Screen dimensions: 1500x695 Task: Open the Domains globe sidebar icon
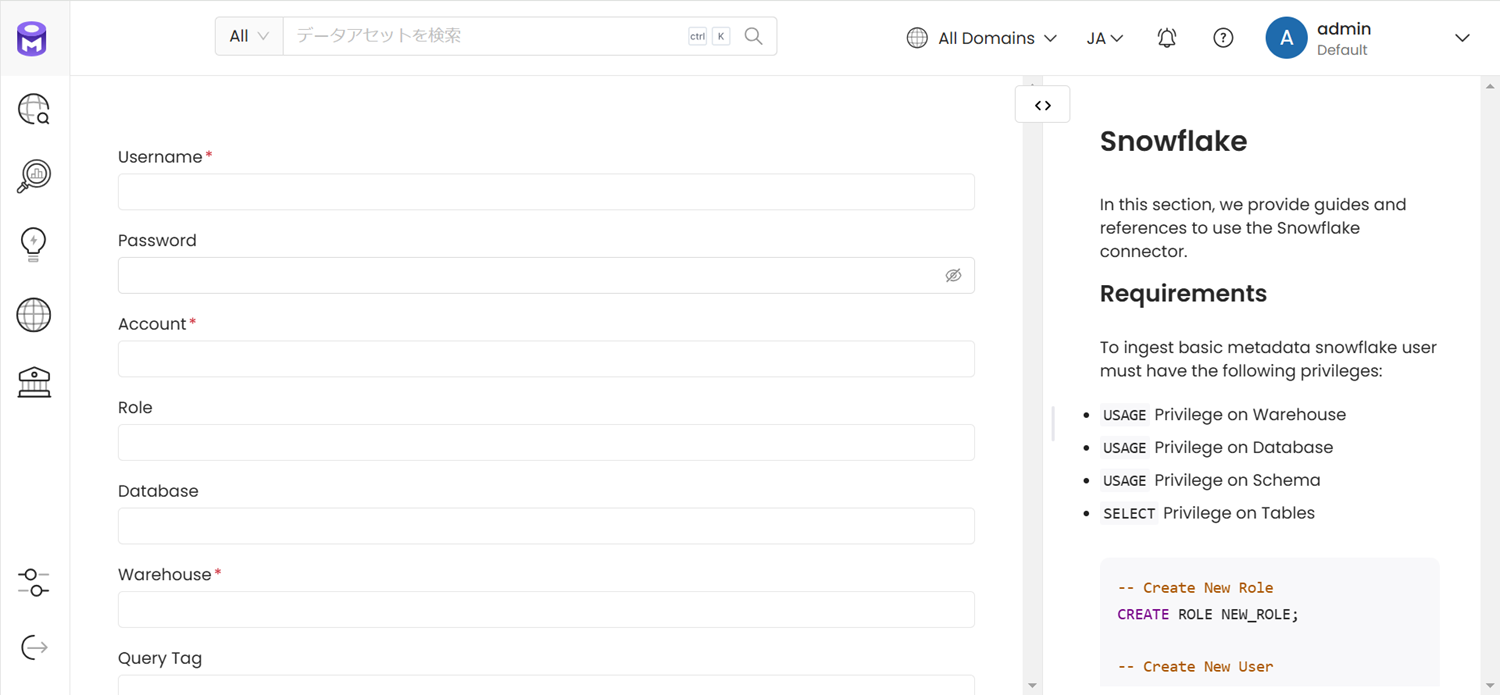(34, 315)
